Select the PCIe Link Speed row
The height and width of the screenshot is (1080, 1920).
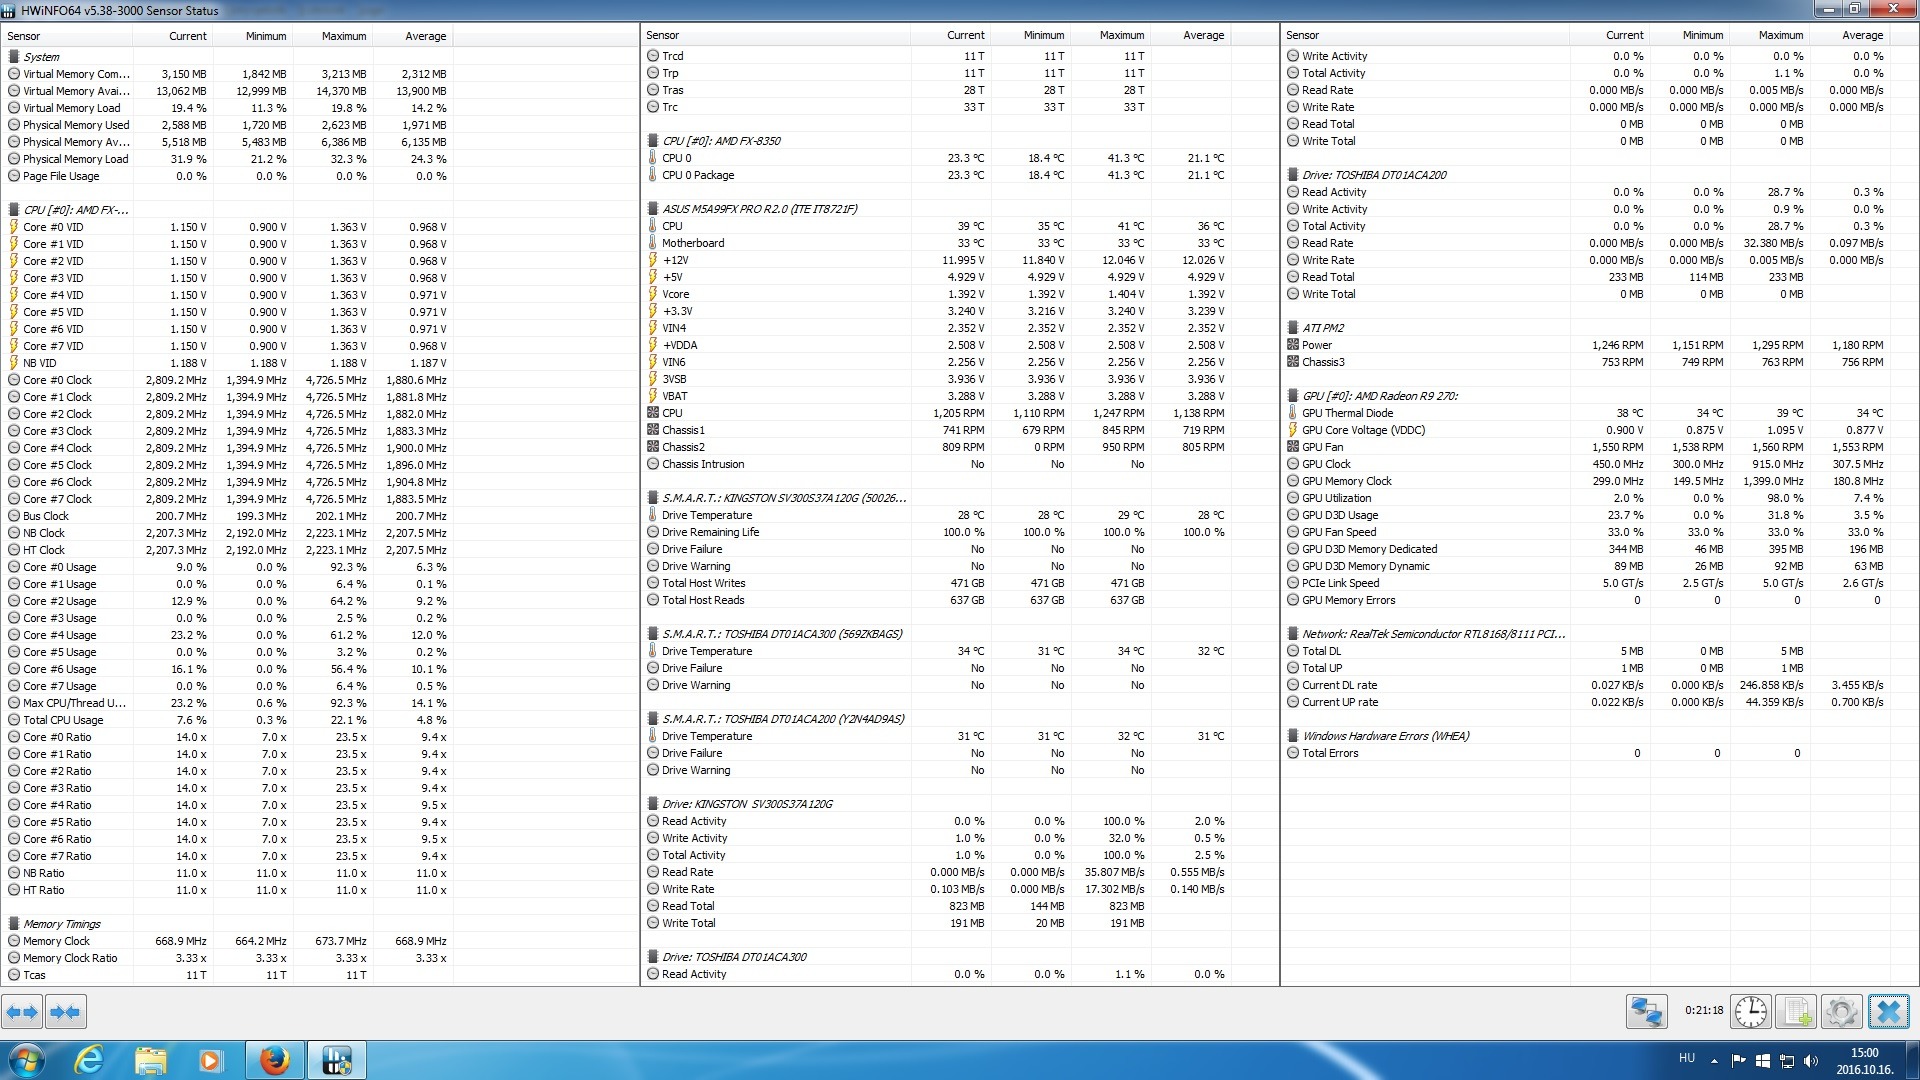(x=1588, y=583)
